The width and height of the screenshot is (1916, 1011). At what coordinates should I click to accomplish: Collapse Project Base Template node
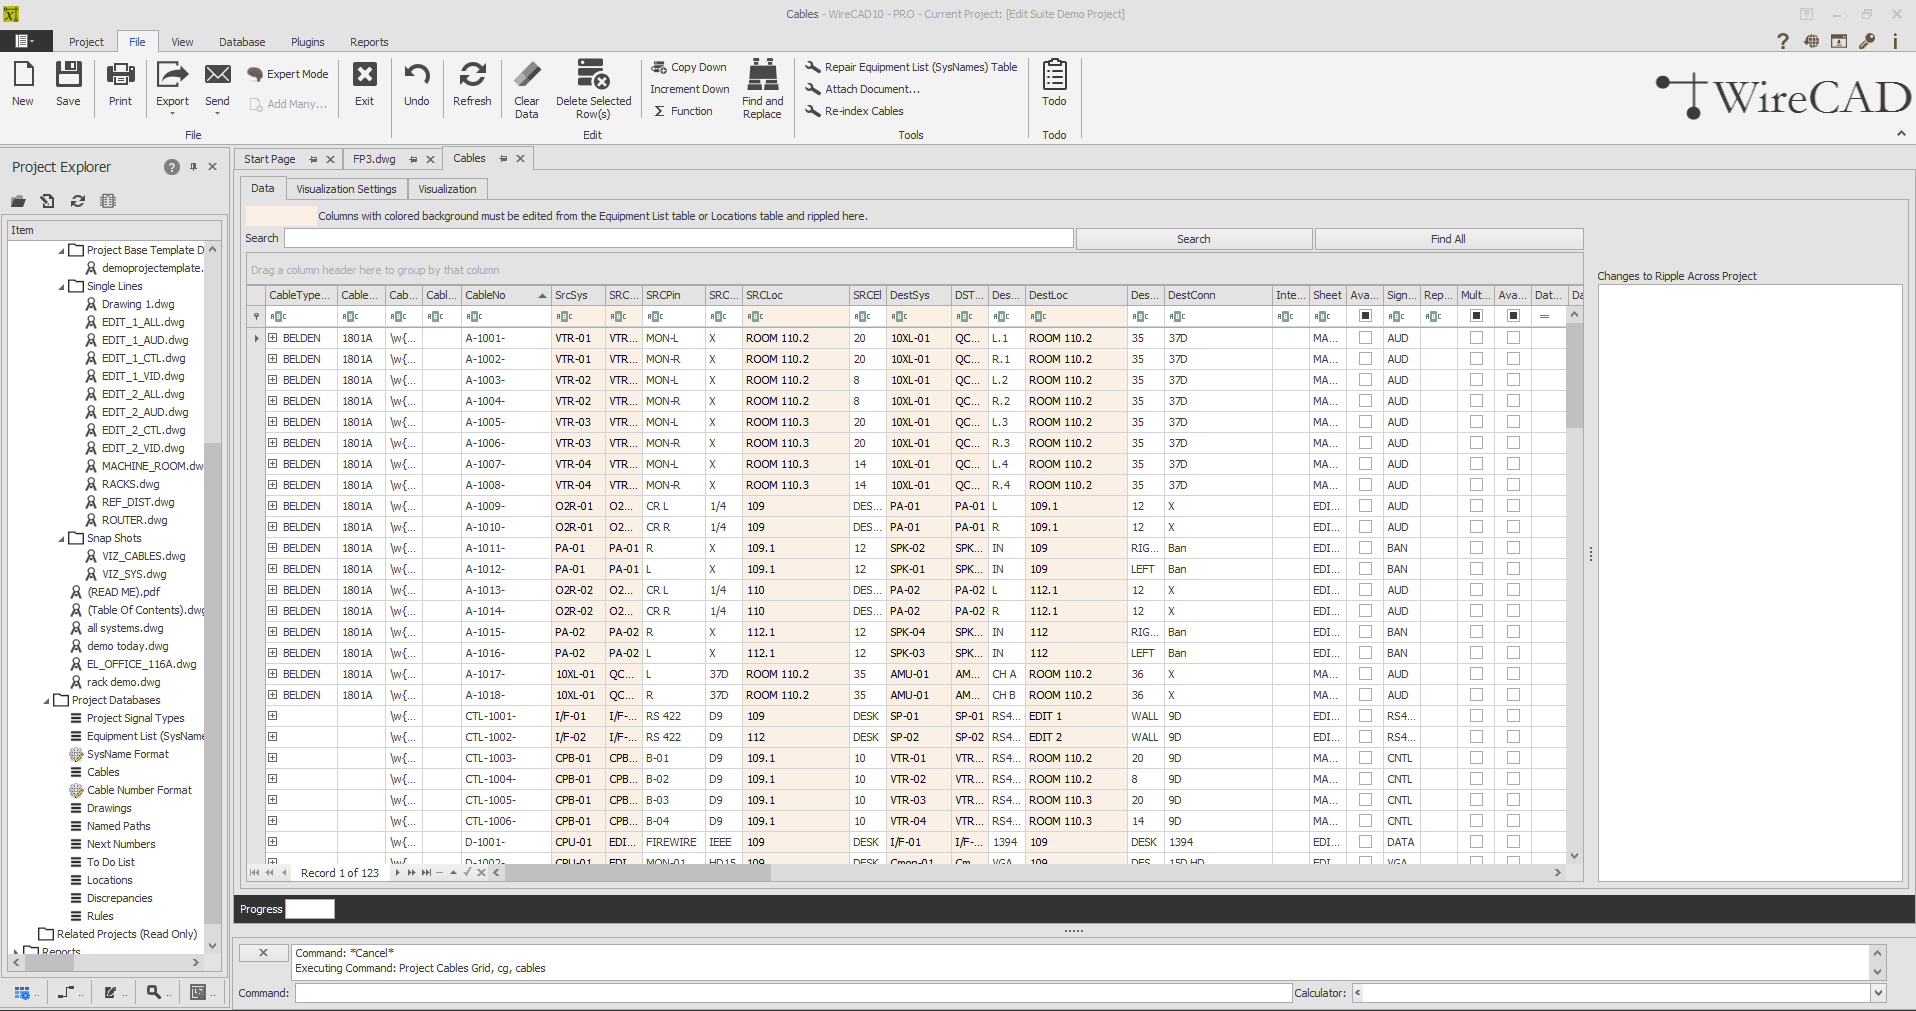pyautogui.click(x=62, y=251)
